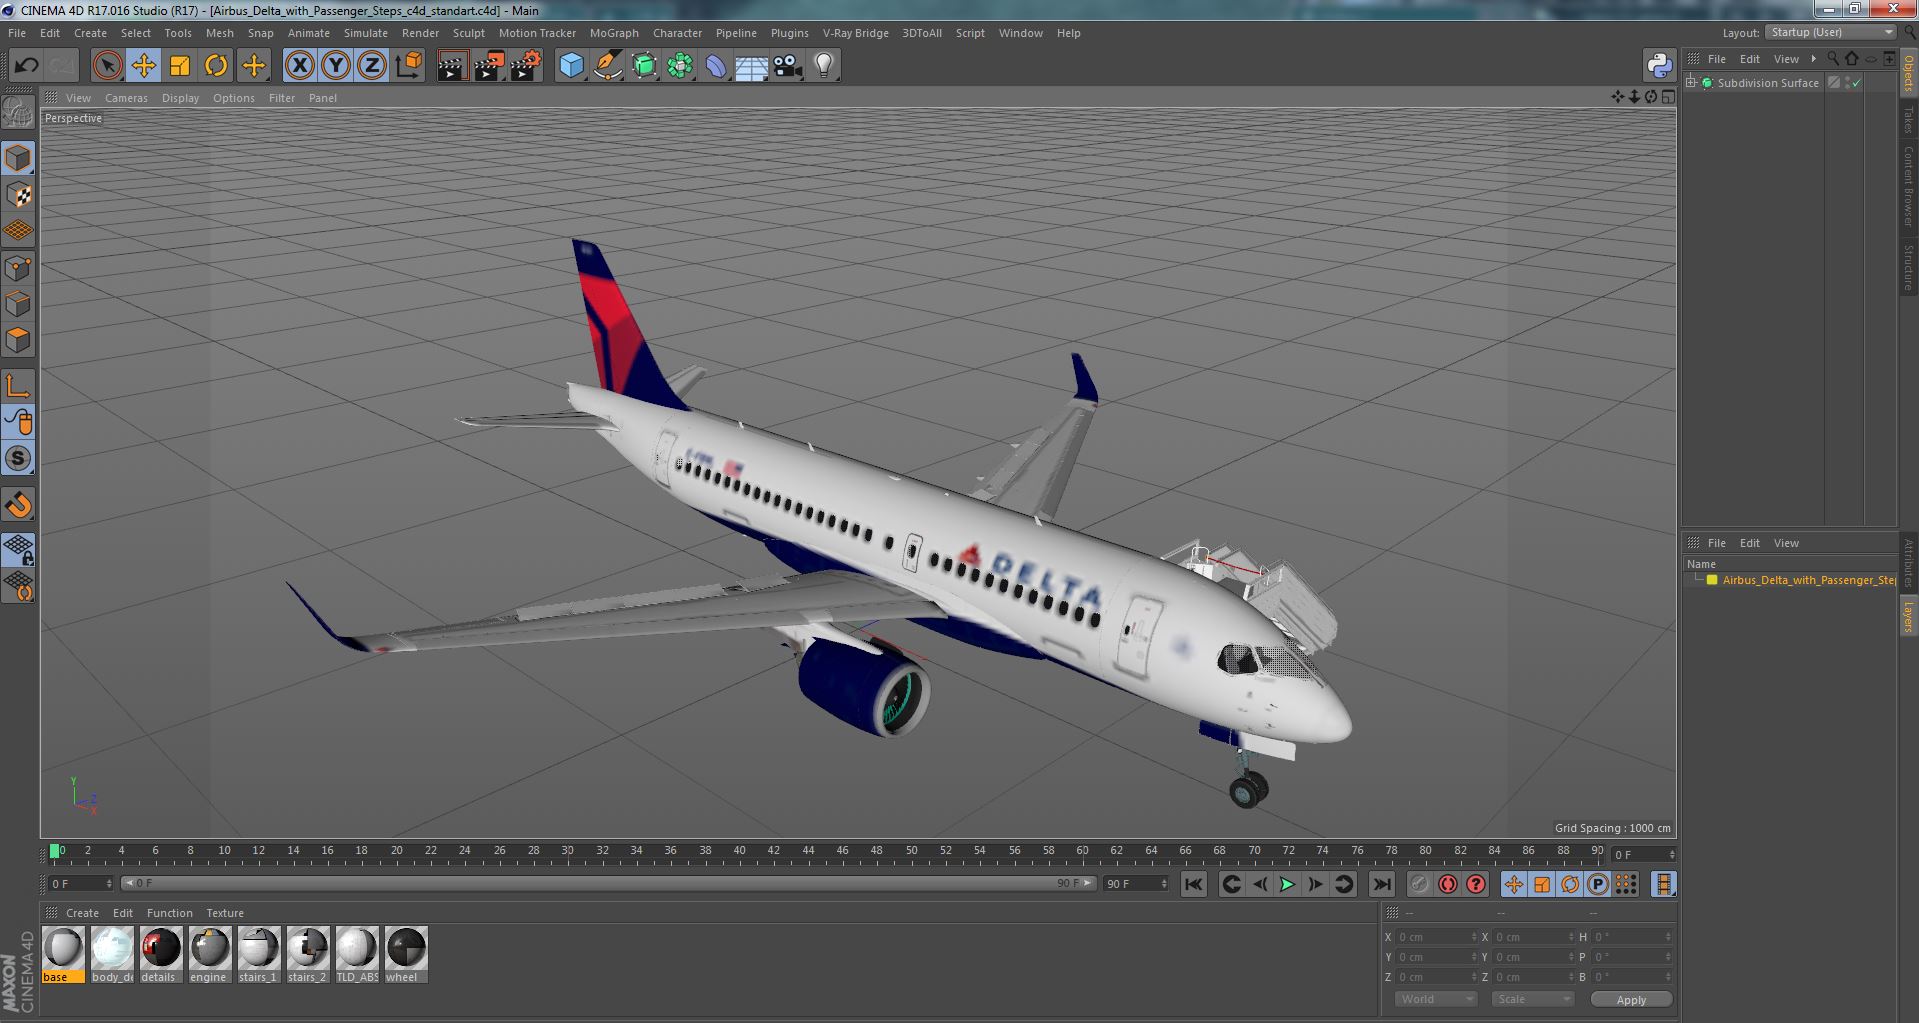Viewport: 1919px width, 1023px height.
Task: Add a Subdivision Surface generator icon
Action: [644, 66]
